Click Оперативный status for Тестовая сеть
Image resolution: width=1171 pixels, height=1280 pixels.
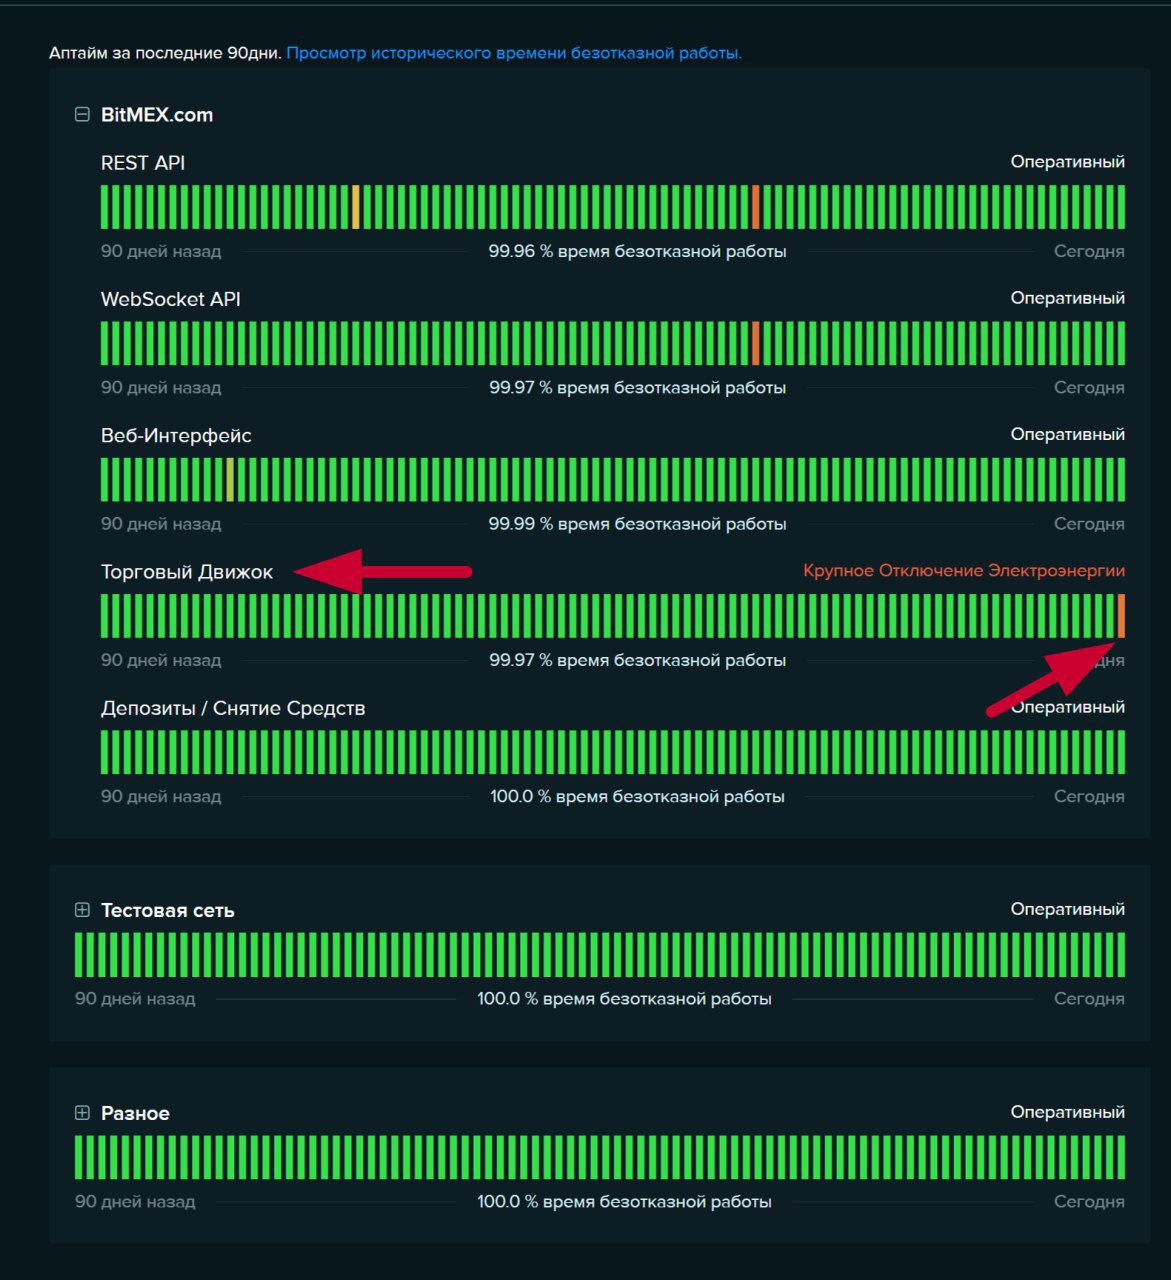(x=1067, y=909)
